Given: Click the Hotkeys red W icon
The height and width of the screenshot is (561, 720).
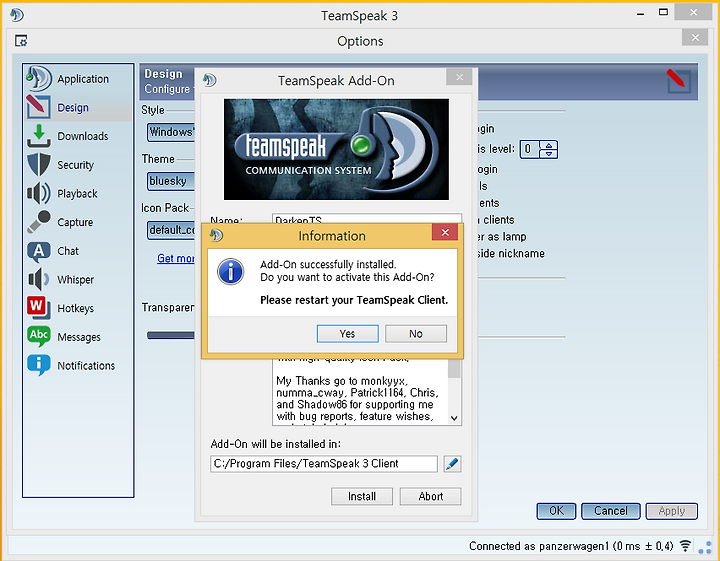Looking at the screenshot, I should [39, 308].
